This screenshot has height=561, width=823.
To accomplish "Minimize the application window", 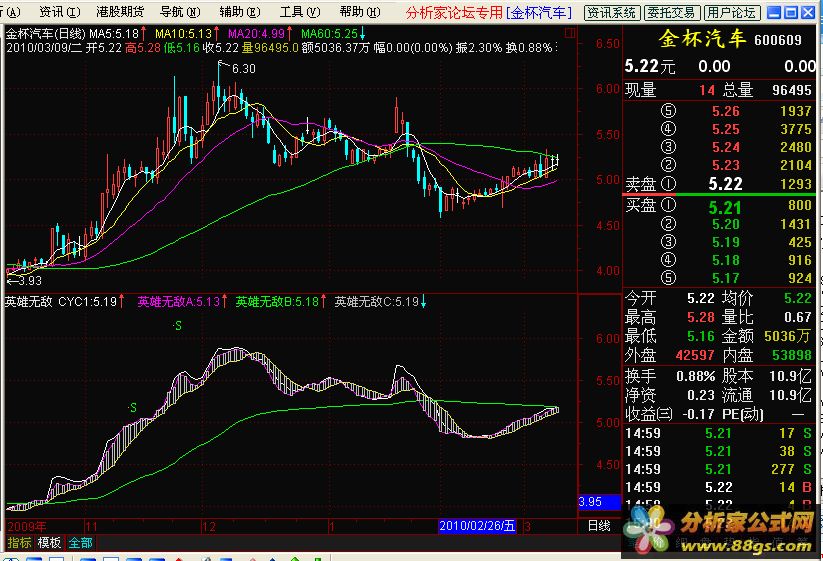I will [x=774, y=13].
